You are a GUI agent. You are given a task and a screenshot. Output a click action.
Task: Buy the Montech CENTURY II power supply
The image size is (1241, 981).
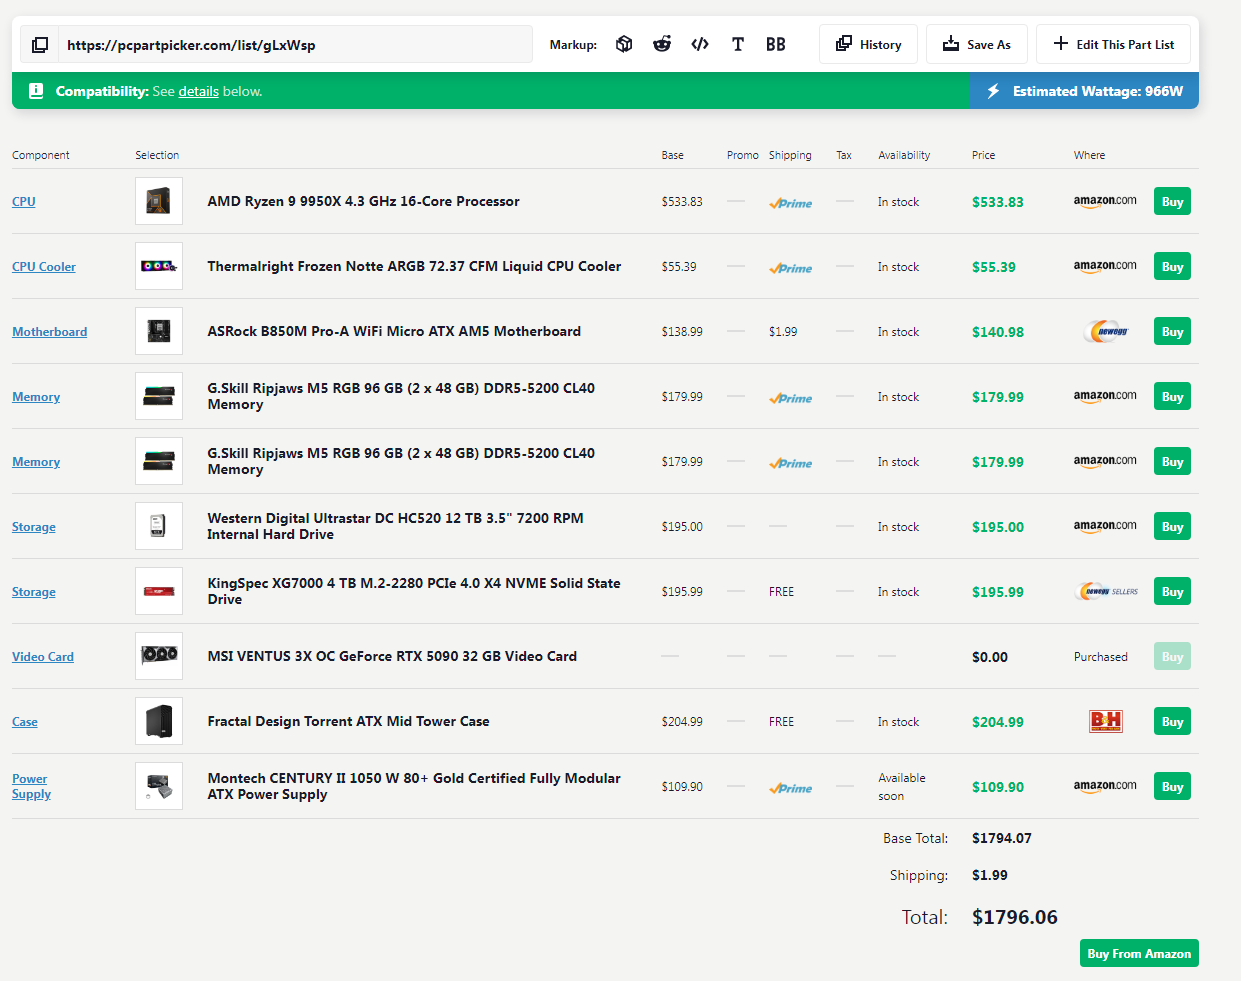(1172, 786)
